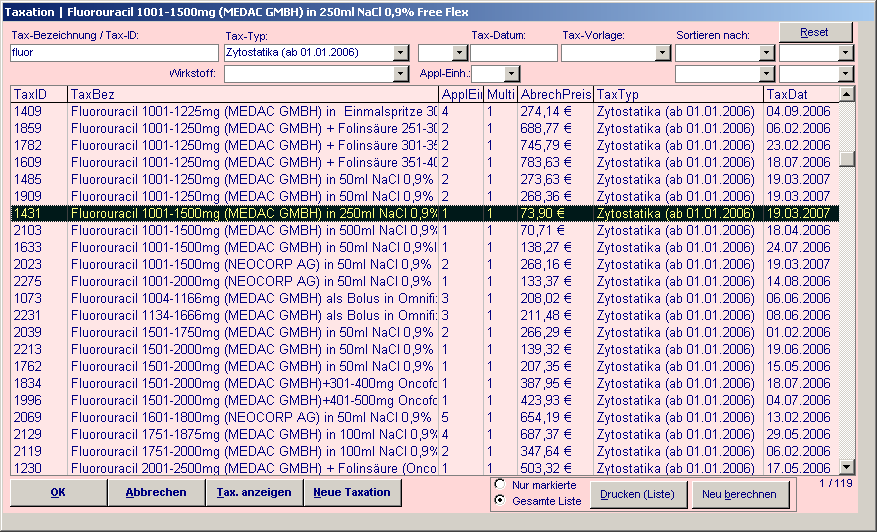Open the Tax-Typ dropdown arrow
The width and height of the screenshot is (877, 532).
point(400,53)
